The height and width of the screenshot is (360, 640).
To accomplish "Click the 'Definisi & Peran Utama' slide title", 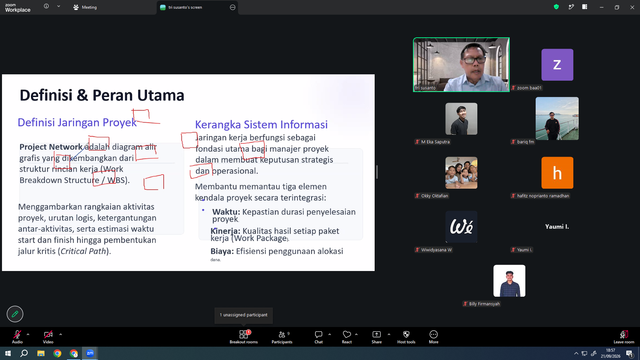I will (x=102, y=95).
